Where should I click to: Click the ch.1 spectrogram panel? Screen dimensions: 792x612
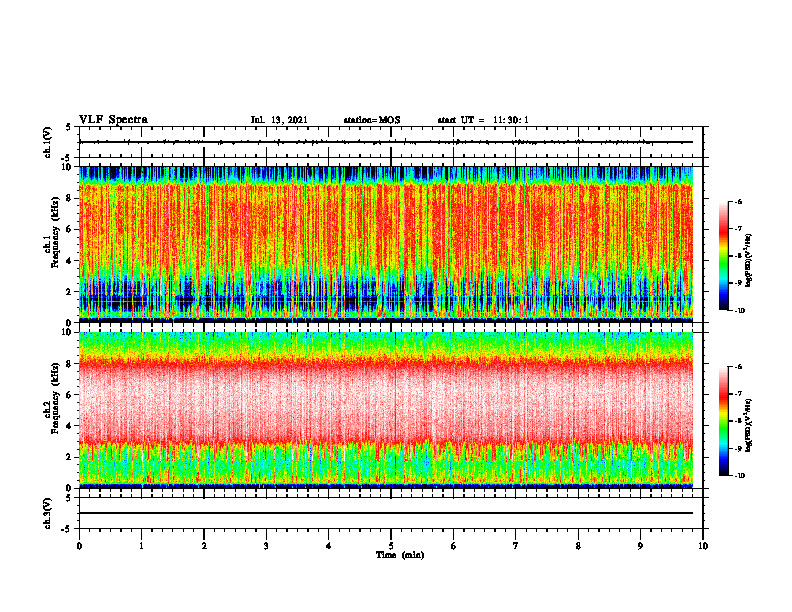click(386, 244)
